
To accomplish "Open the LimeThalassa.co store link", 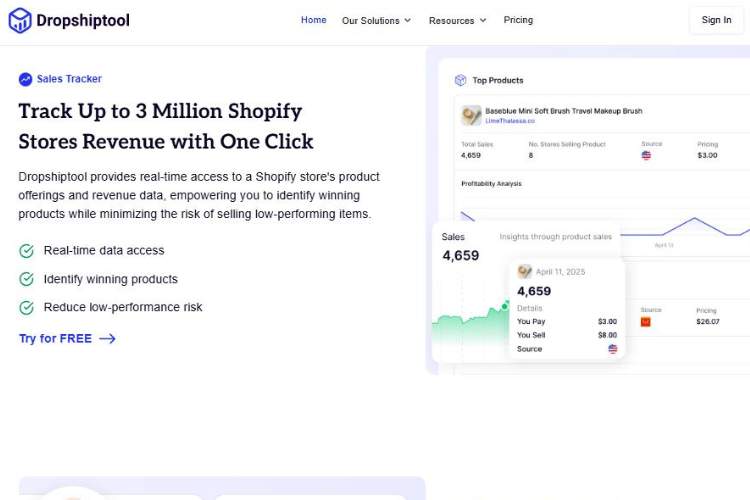I will click(511, 121).
